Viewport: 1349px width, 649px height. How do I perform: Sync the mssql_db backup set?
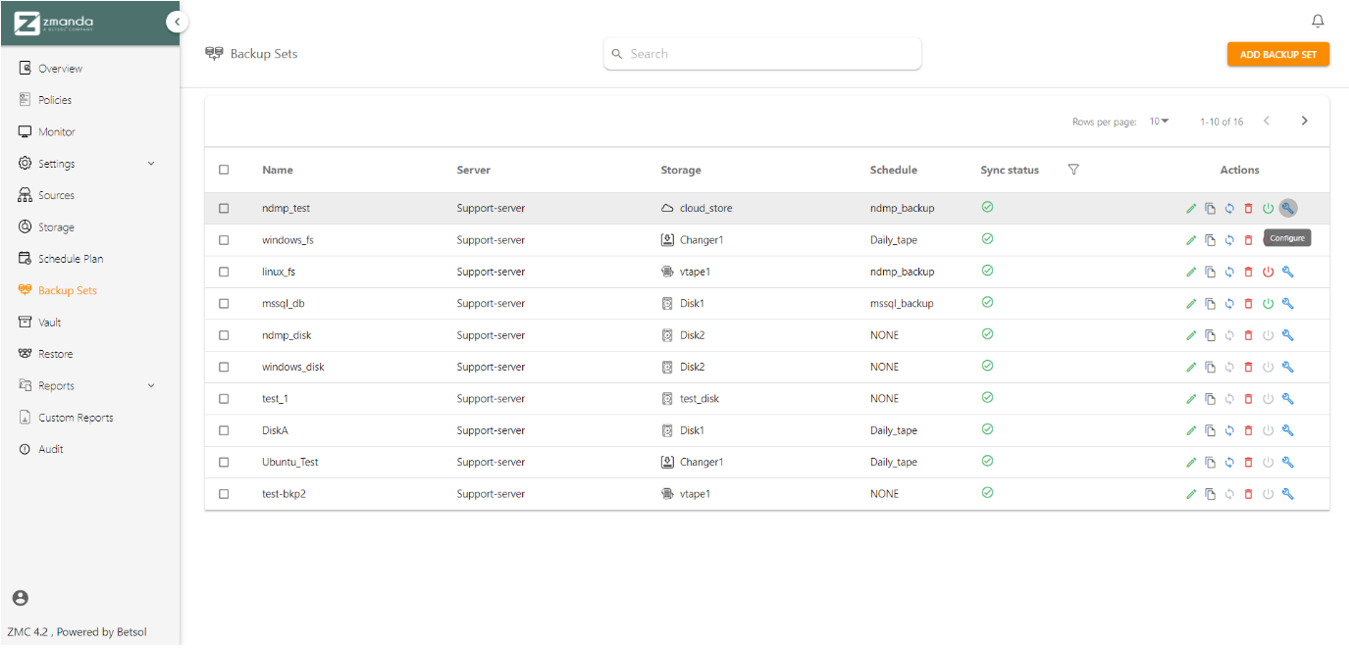pos(1229,304)
